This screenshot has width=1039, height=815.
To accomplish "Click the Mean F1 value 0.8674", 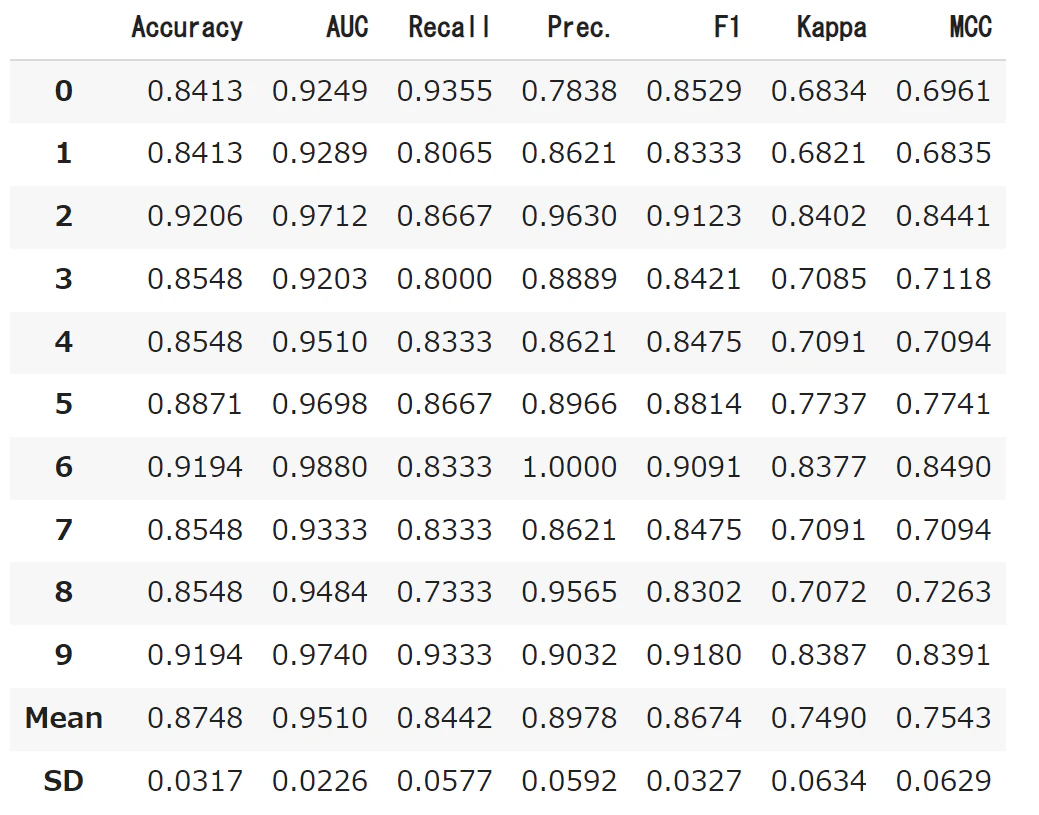I will pyautogui.click(x=694, y=718).
